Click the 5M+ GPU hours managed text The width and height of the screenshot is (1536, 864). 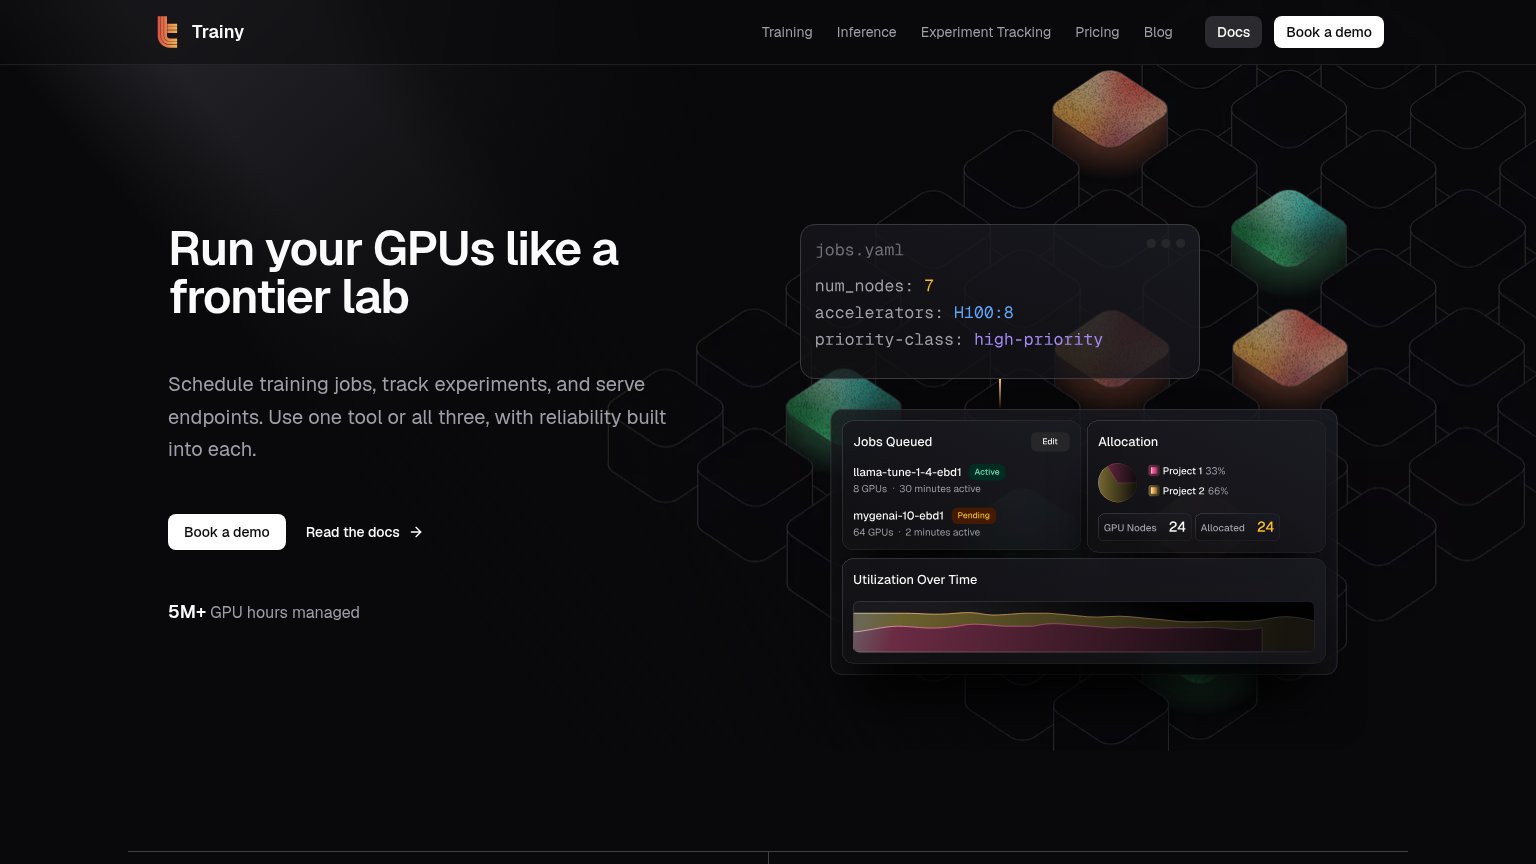click(264, 612)
